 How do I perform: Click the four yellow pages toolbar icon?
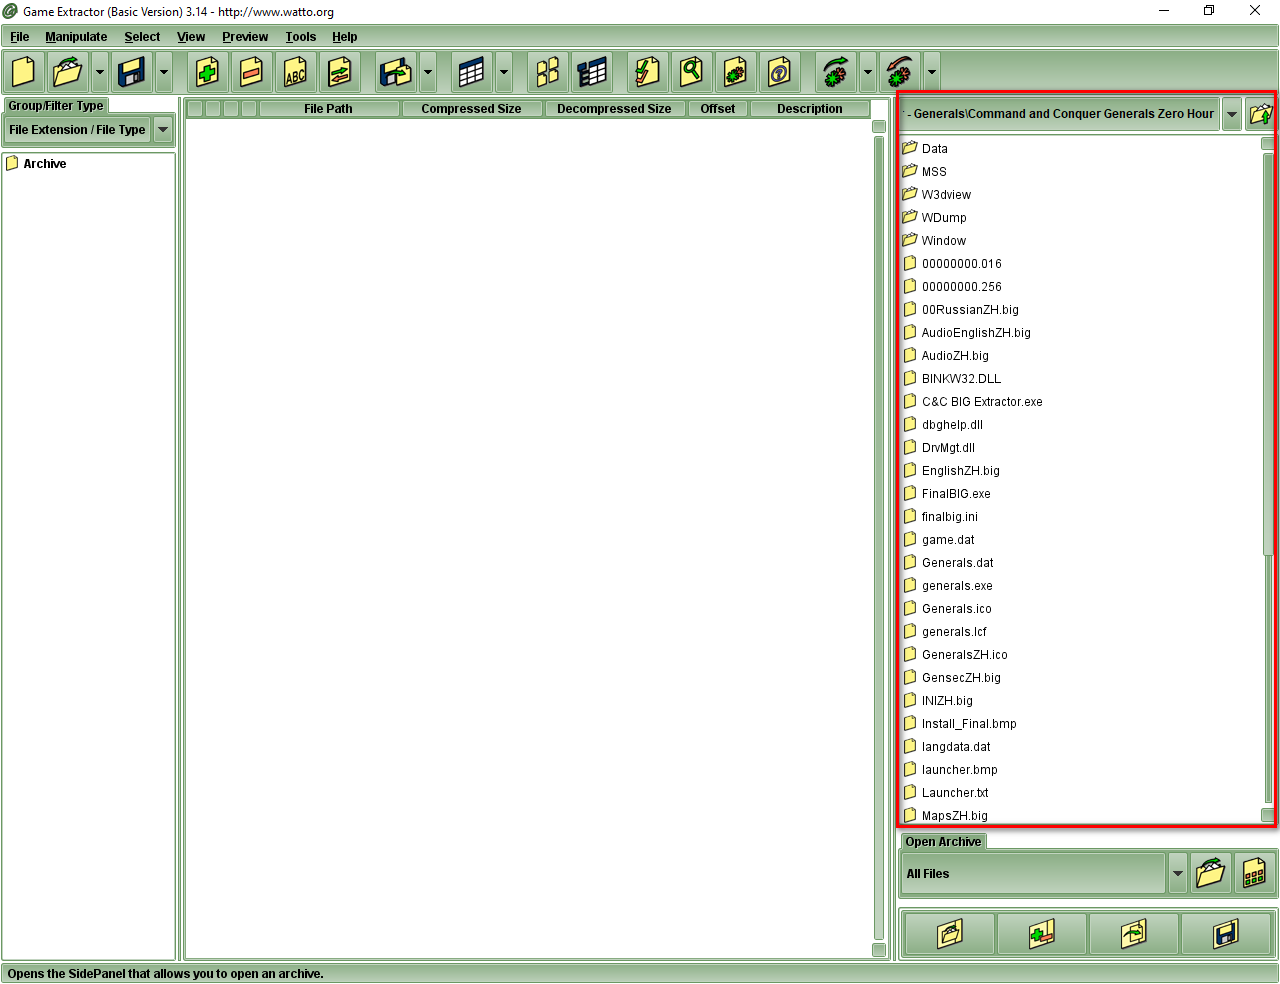pyautogui.click(x=547, y=72)
